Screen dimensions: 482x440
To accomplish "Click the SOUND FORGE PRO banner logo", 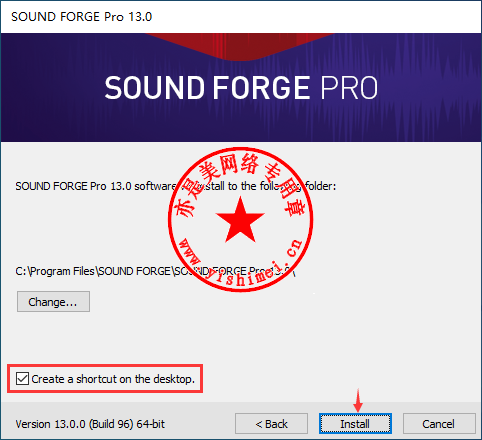I will [x=241, y=88].
